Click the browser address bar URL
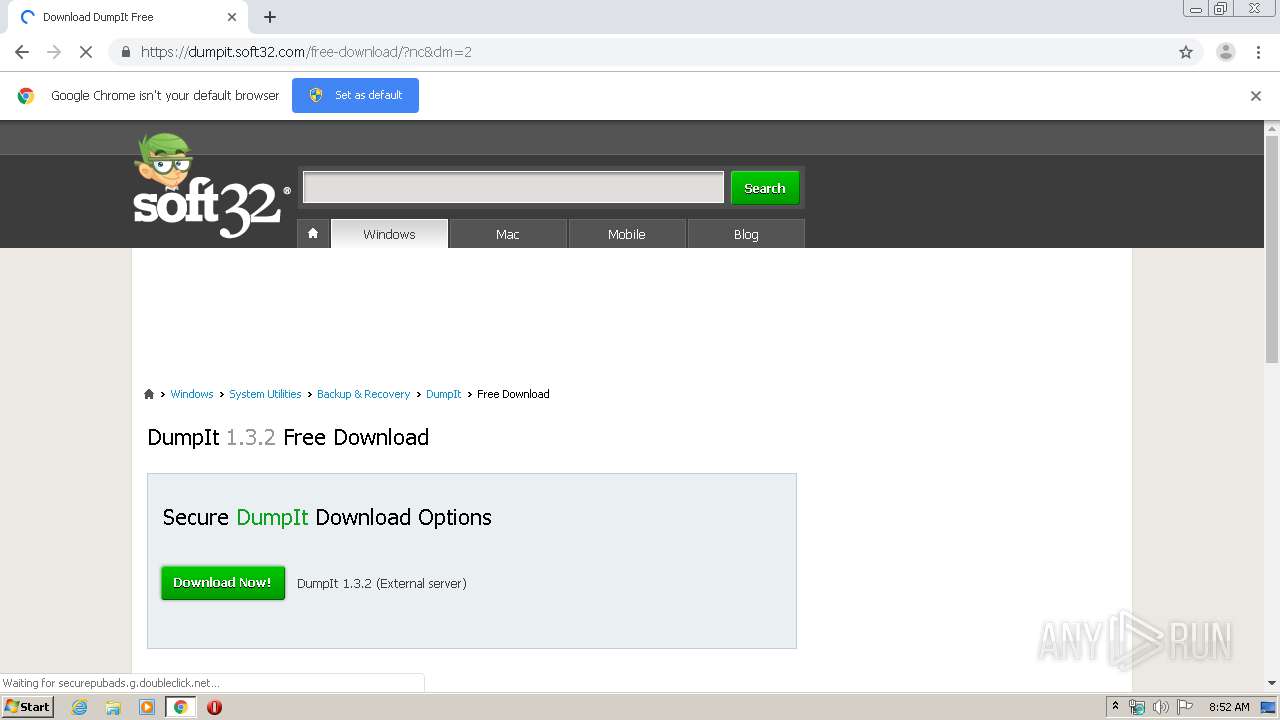 pos(306,52)
